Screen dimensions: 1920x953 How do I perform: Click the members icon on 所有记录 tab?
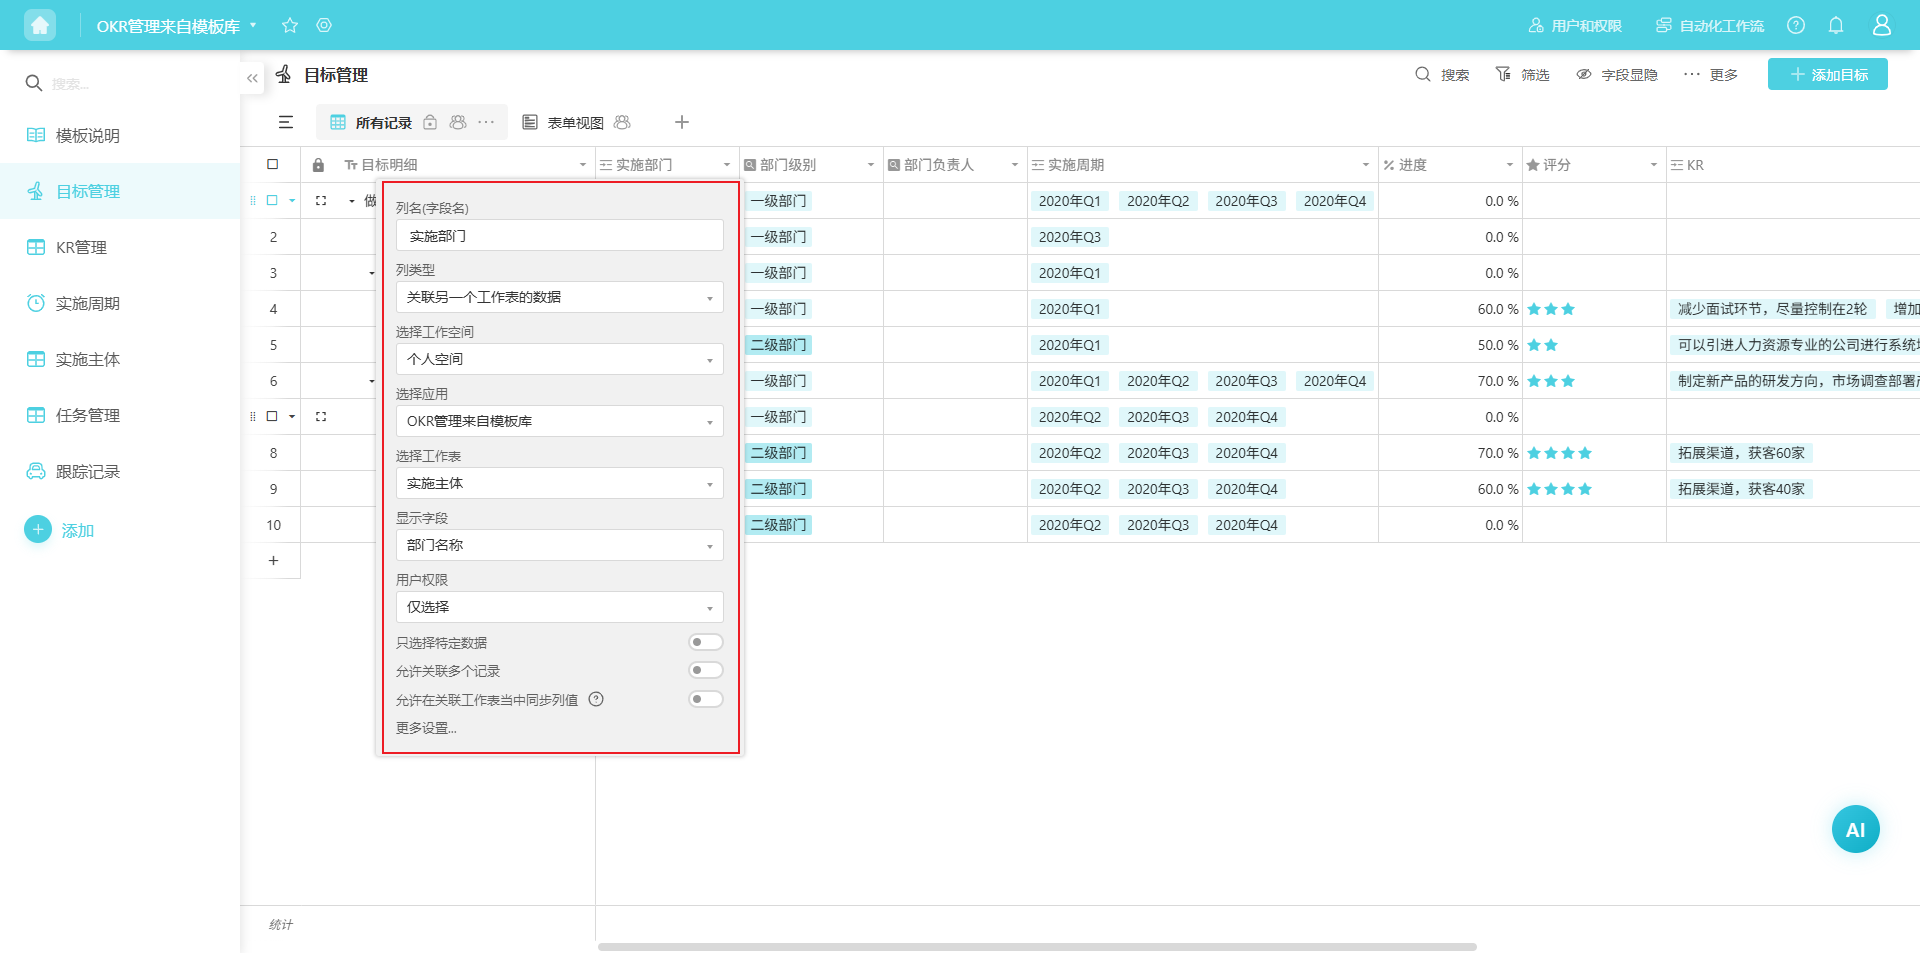click(x=458, y=122)
